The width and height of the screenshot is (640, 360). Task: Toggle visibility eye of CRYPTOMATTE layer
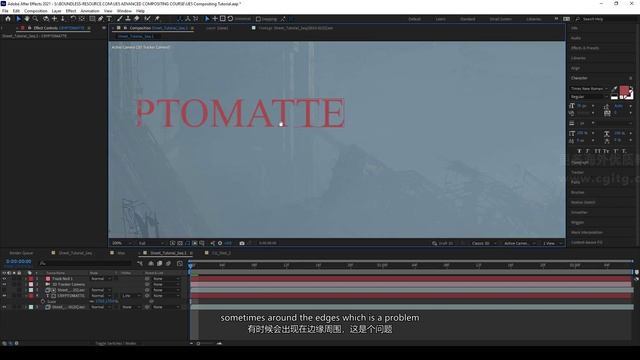[x=4, y=296]
